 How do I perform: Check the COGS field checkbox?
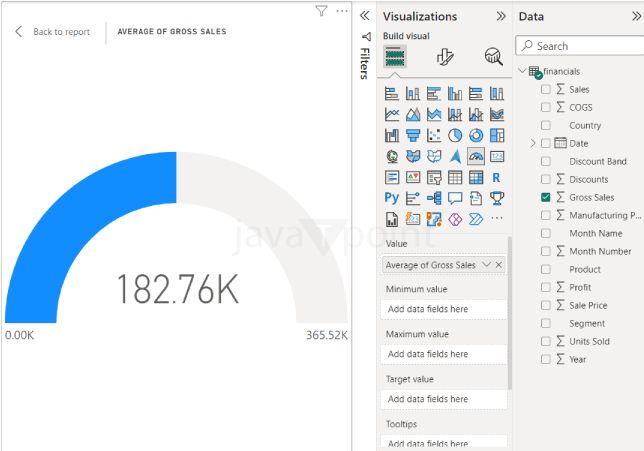click(545, 107)
